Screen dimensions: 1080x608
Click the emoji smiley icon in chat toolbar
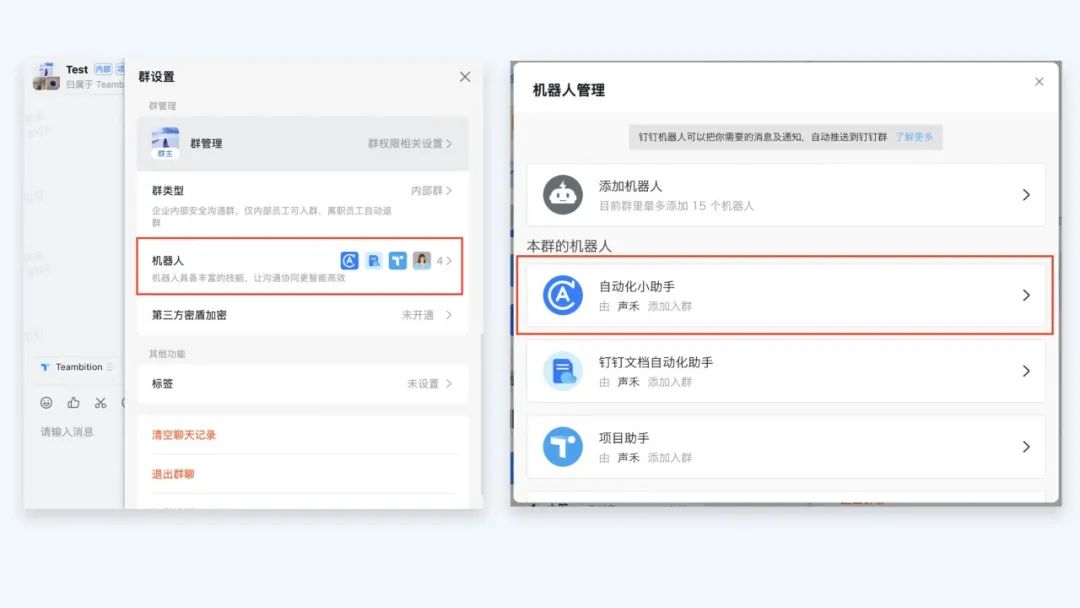pyautogui.click(x=46, y=403)
